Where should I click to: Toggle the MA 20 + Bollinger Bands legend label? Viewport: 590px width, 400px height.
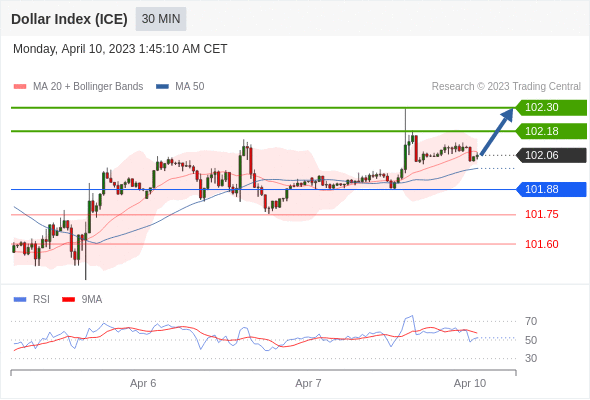88,87
